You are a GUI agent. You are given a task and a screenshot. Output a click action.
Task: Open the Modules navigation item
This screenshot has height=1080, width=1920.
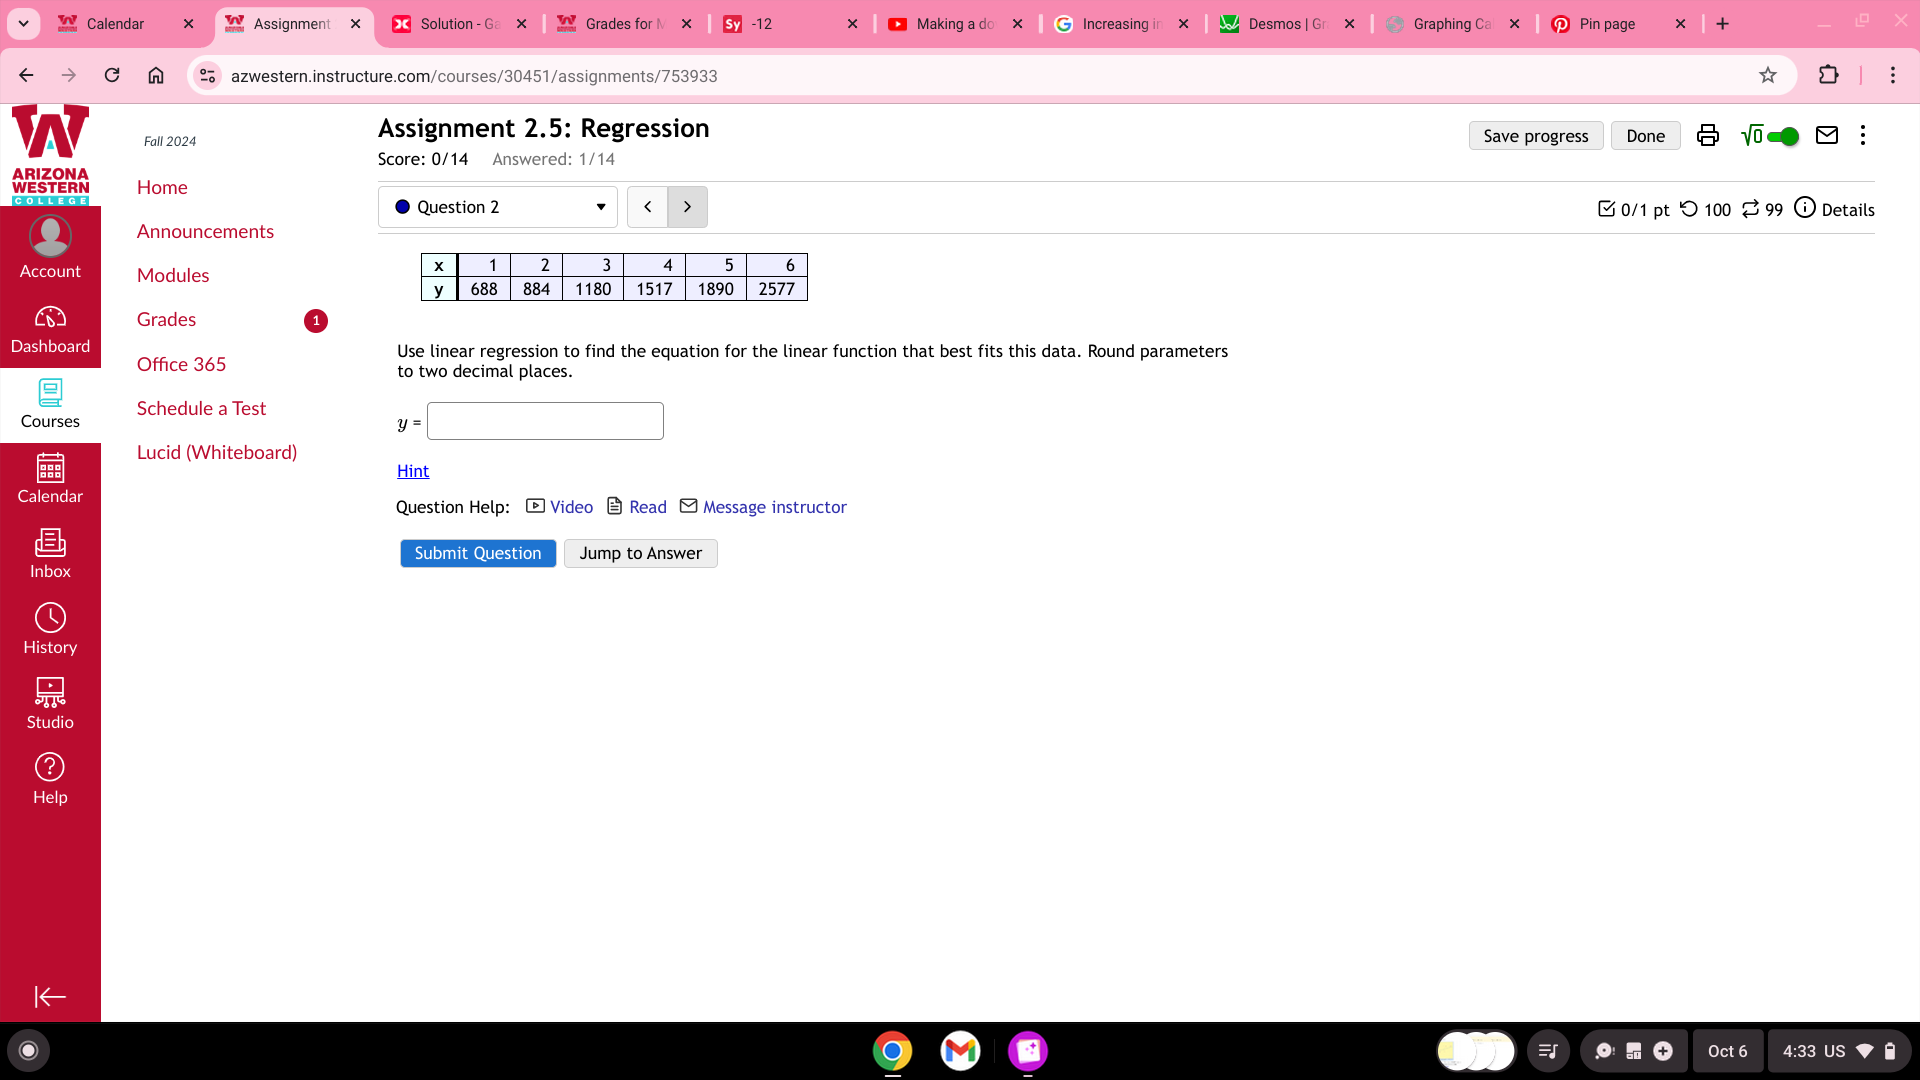coord(171,276)
